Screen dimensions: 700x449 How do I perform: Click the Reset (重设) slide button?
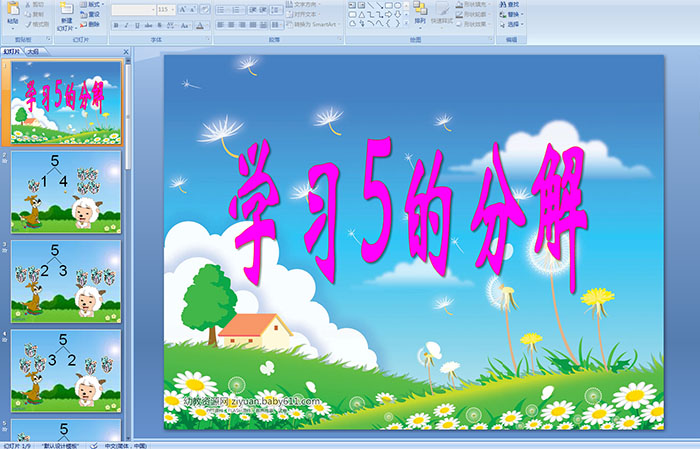[x=90, y=14]
